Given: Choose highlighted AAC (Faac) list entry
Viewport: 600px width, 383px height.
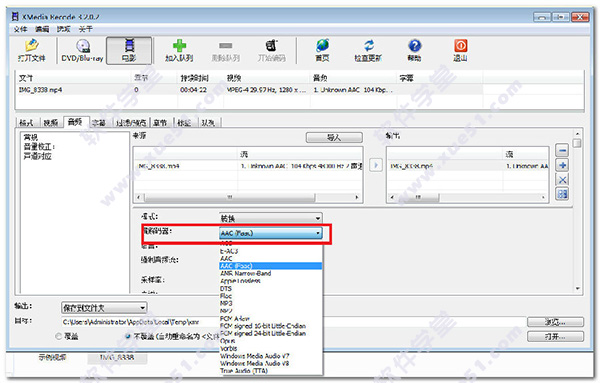Looking at the screenshot, I should click(271, 266).
